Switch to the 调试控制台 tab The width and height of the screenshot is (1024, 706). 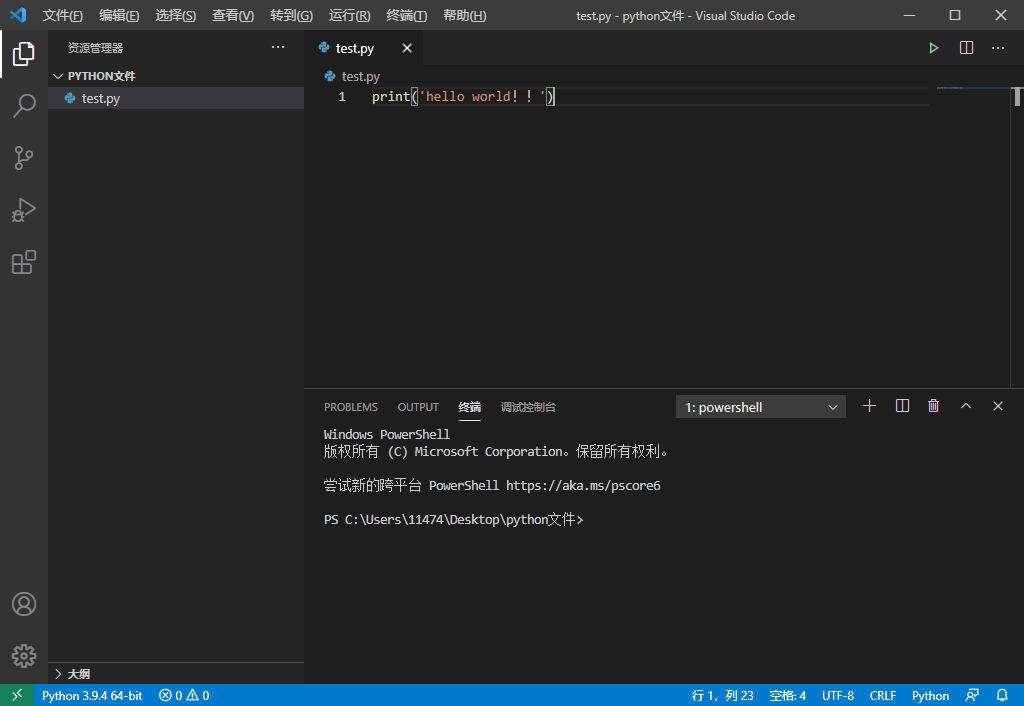pos(528,407)
